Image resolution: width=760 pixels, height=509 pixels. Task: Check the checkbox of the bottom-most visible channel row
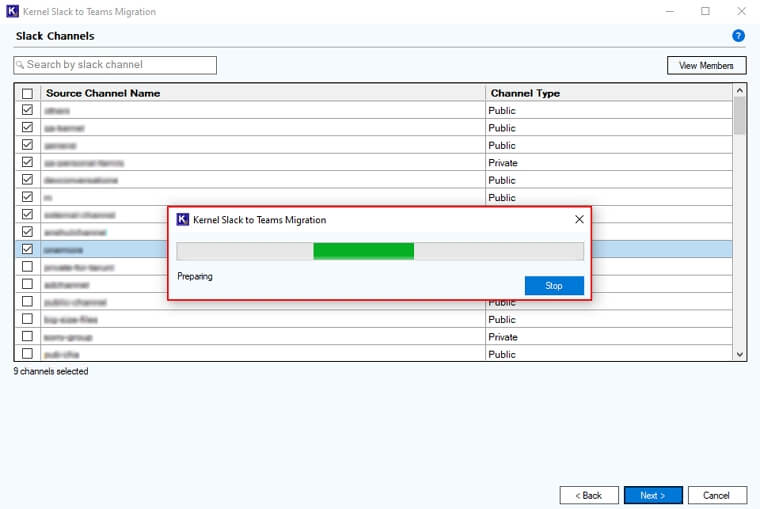click(x=28, y=353)
